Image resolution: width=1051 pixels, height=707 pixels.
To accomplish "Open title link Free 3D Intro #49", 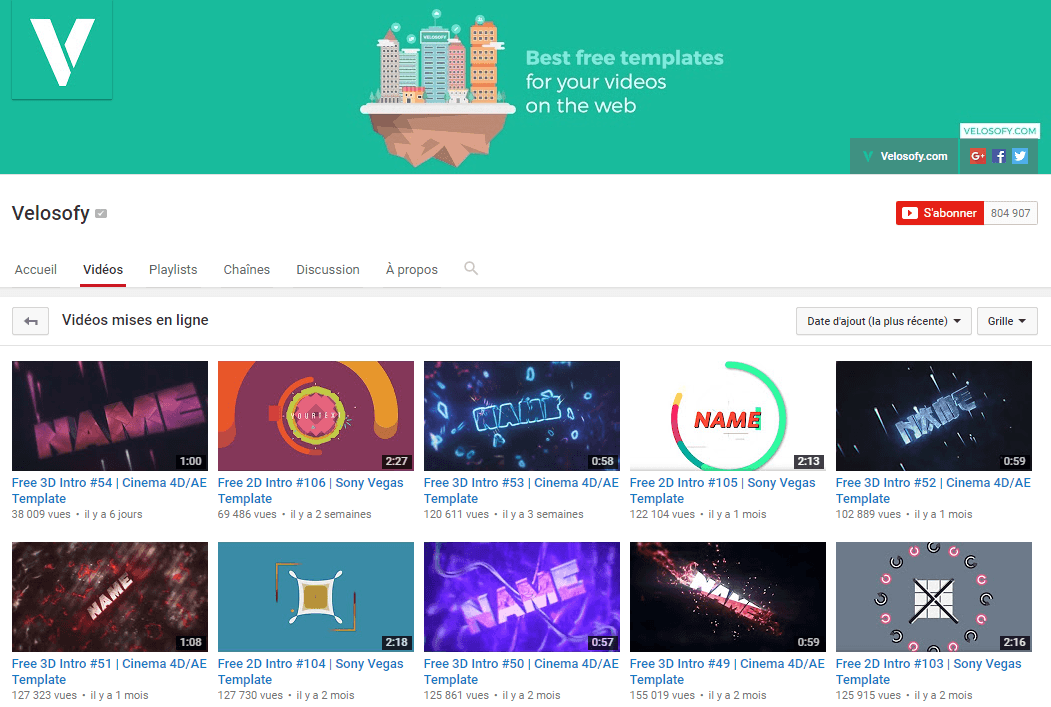I will 727,671.
